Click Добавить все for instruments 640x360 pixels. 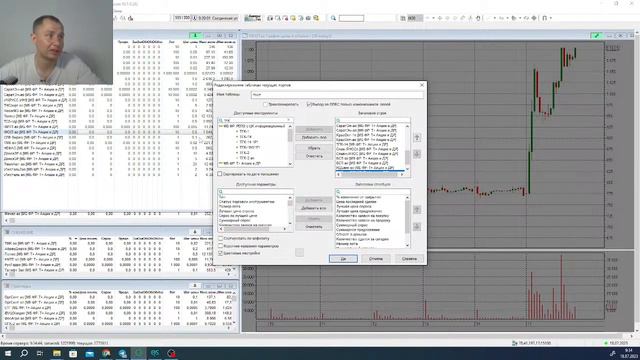tap(314, 137)
